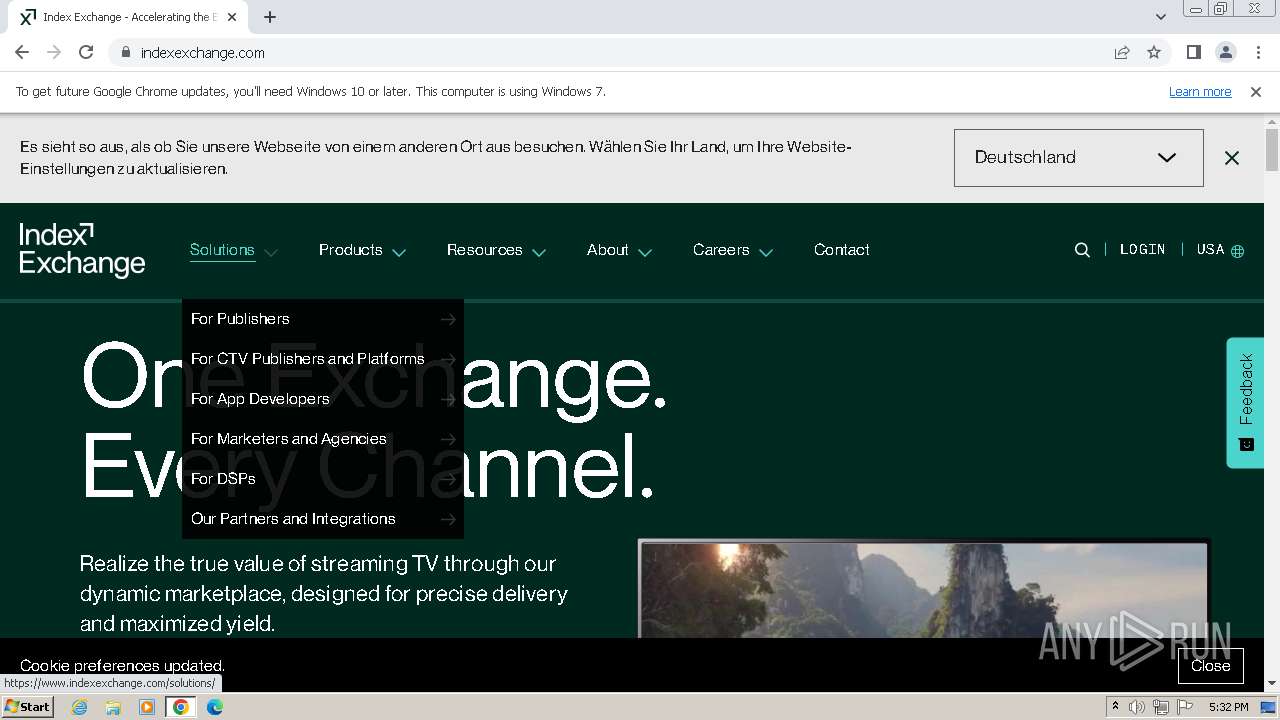Open the Deutschland country dropdown
Screen dimensions: 1280x720
pos(1078,158)
